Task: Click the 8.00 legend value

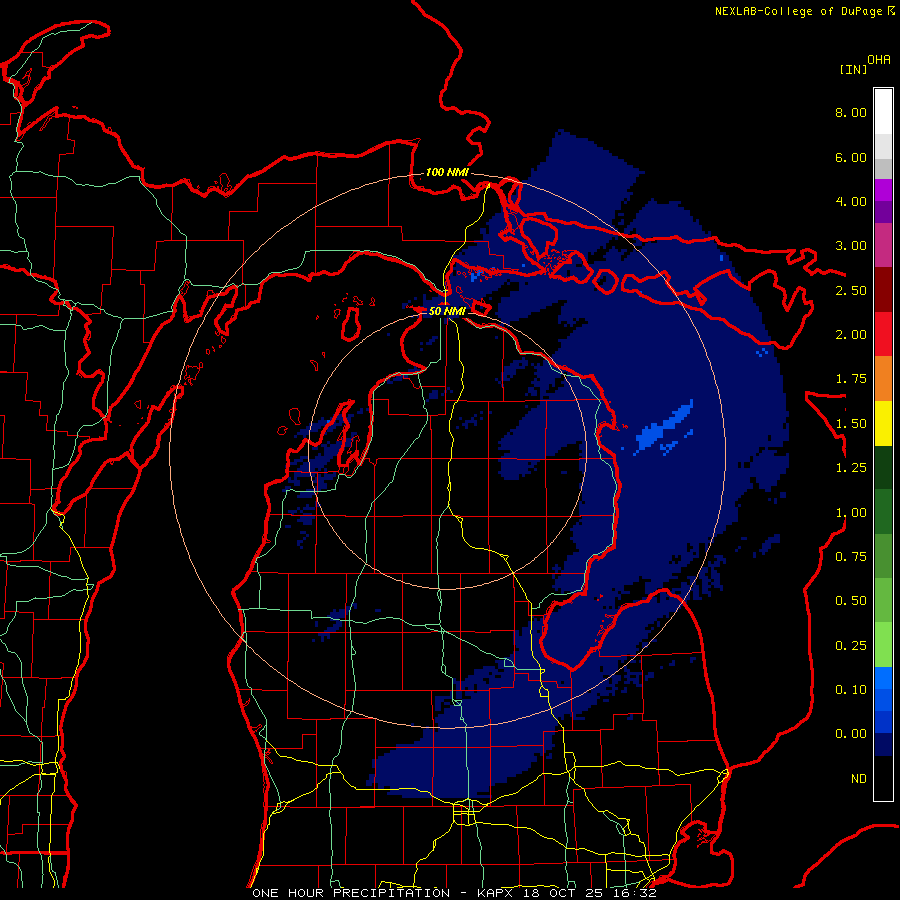Action: (851, 112)
